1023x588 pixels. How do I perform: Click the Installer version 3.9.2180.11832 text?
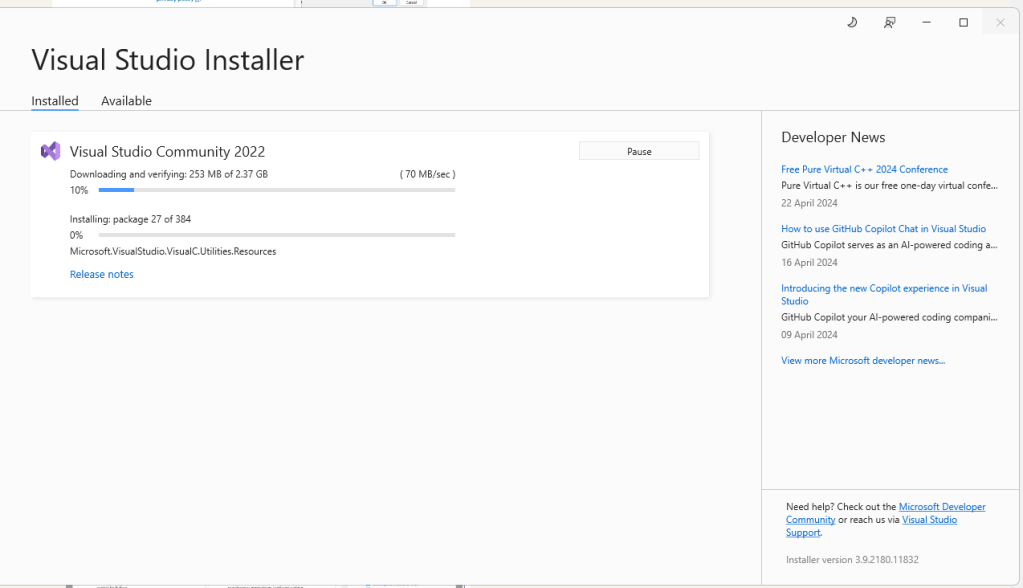[x=852, y=560]
